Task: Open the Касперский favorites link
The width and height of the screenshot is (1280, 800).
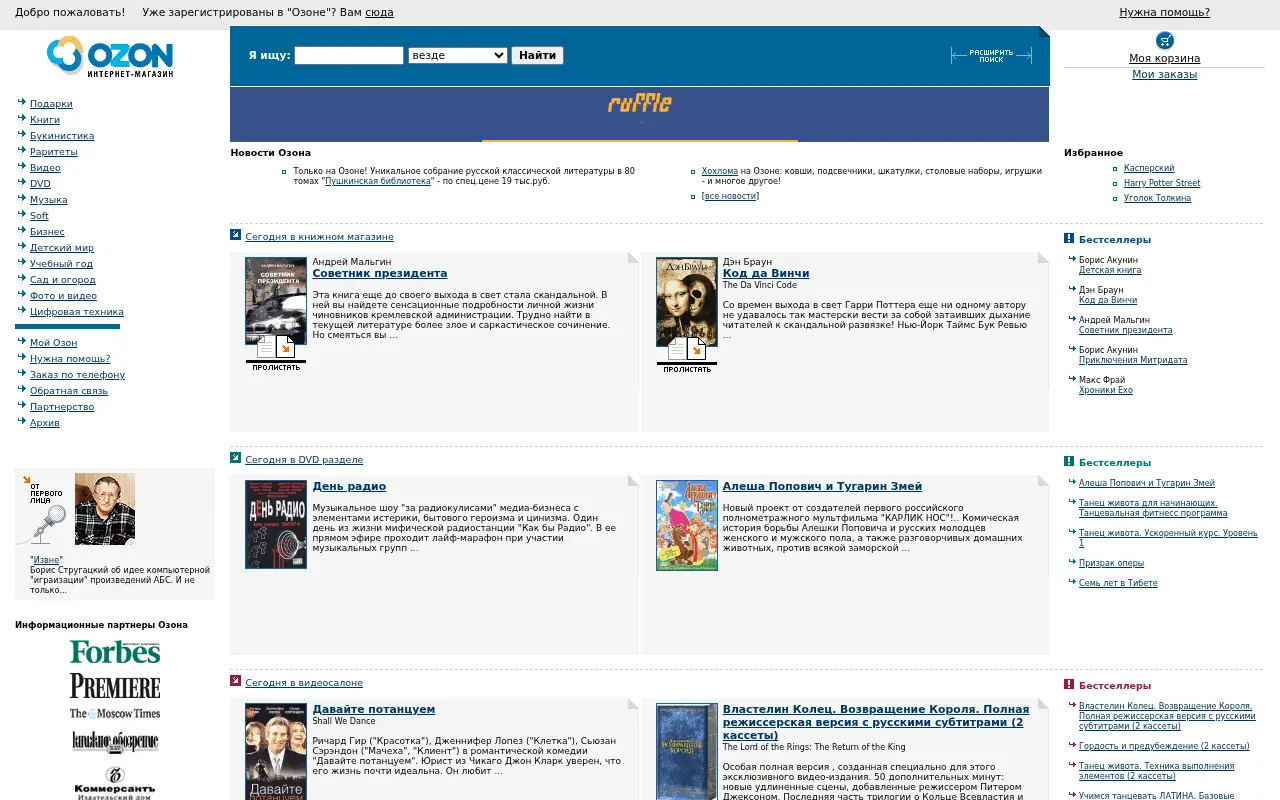Action: click(x=1149, y=169)
